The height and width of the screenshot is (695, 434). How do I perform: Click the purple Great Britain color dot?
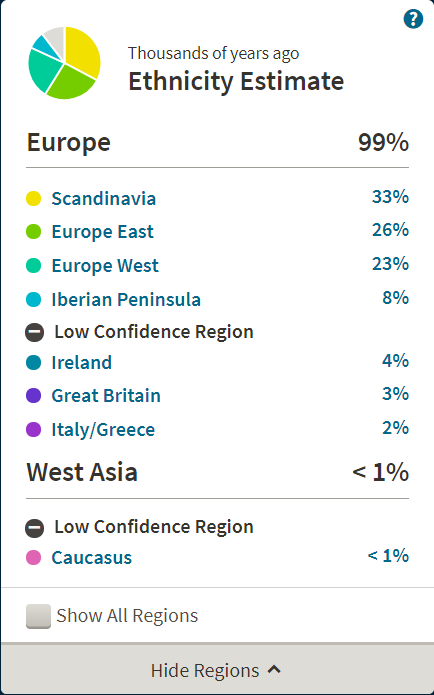point(34,395)
